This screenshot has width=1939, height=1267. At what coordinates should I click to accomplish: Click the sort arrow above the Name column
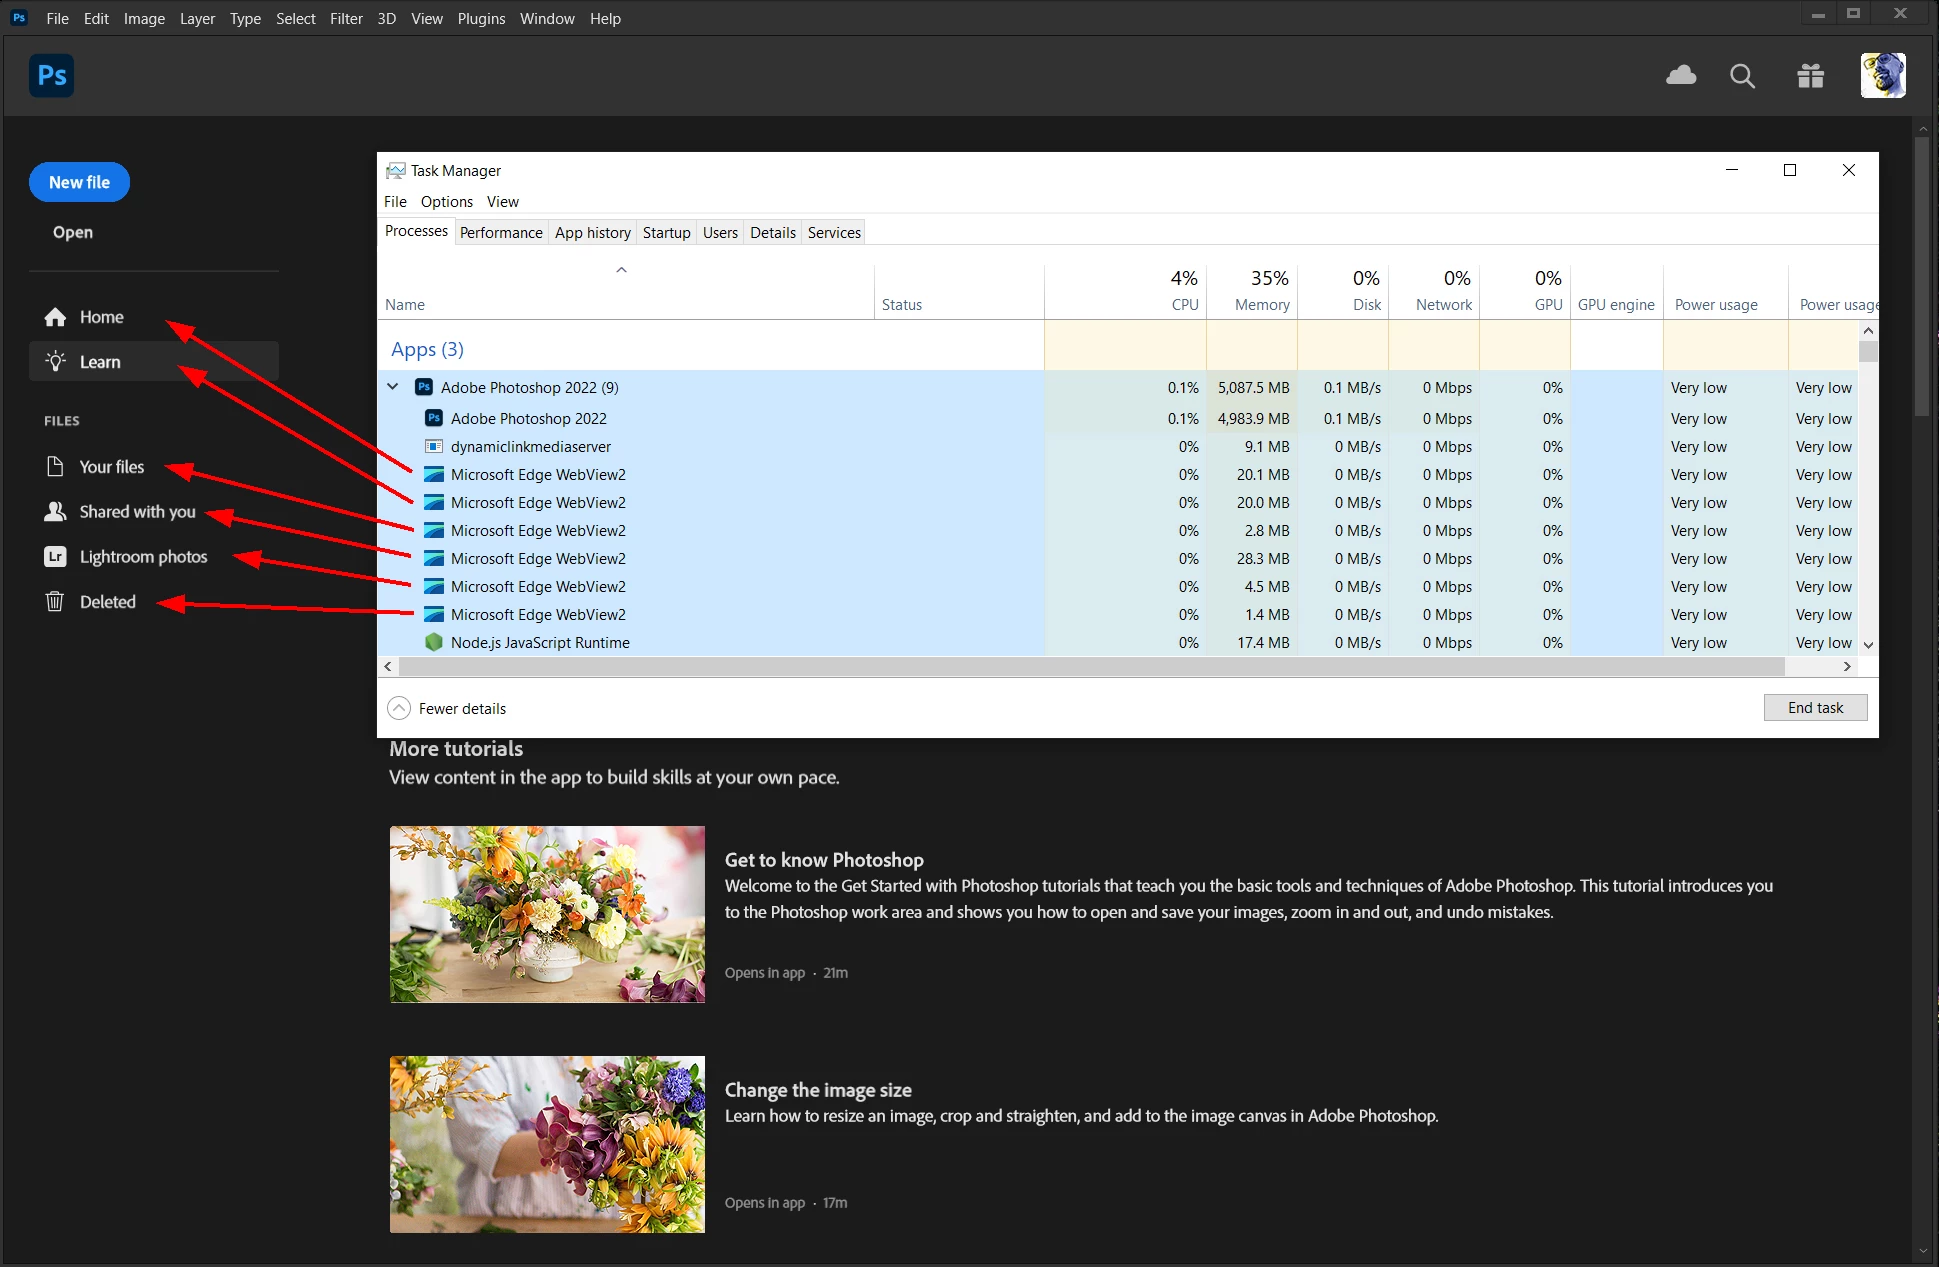[x=621, y=270]
